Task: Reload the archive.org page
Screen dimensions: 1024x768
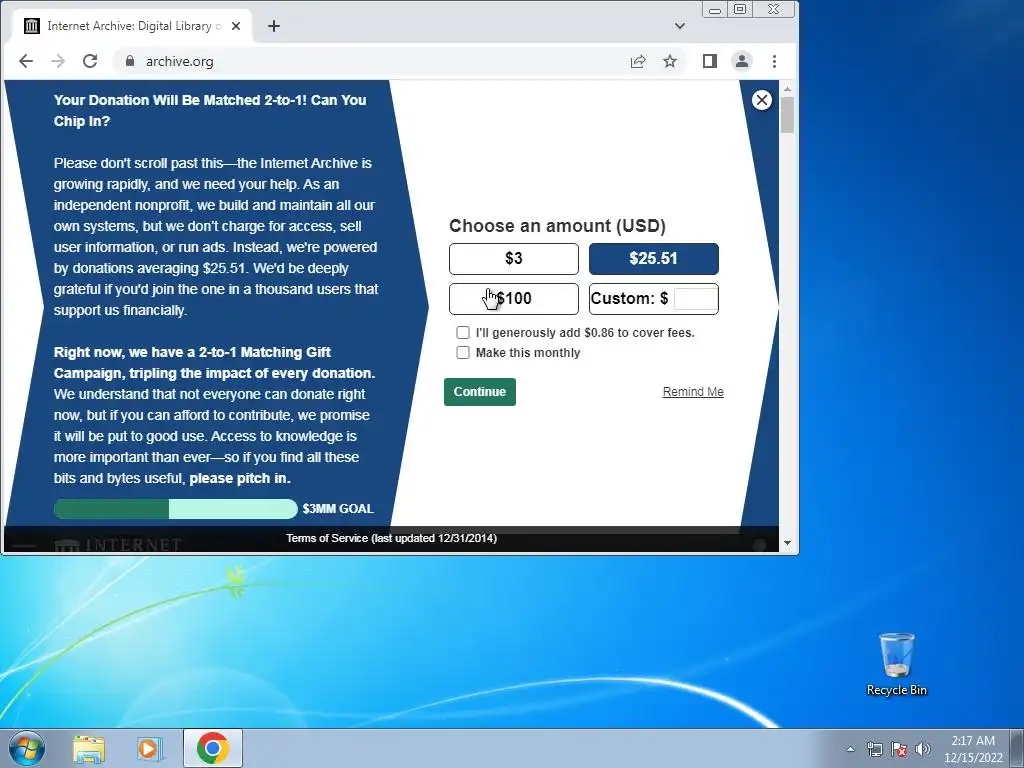Action: tap(90, 61)
